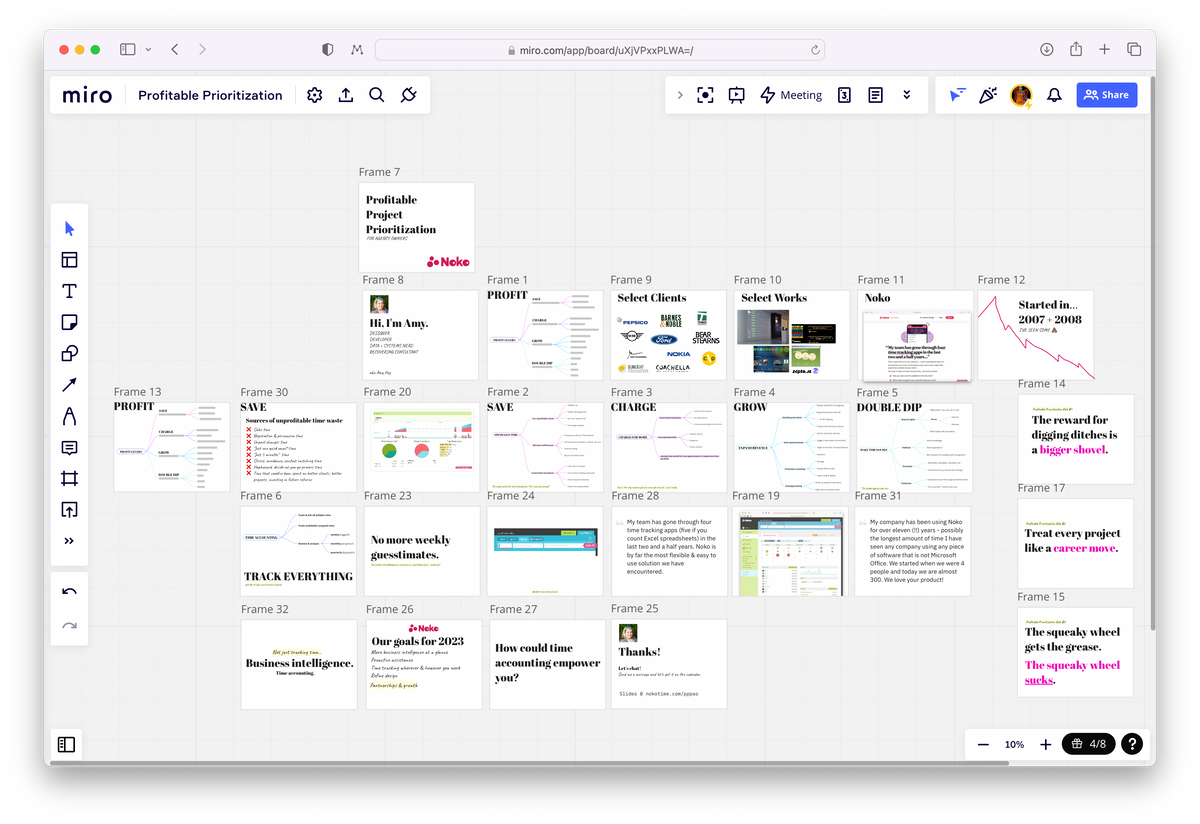
Task: Show Safari tab overview
Action: coord(1134,49)
